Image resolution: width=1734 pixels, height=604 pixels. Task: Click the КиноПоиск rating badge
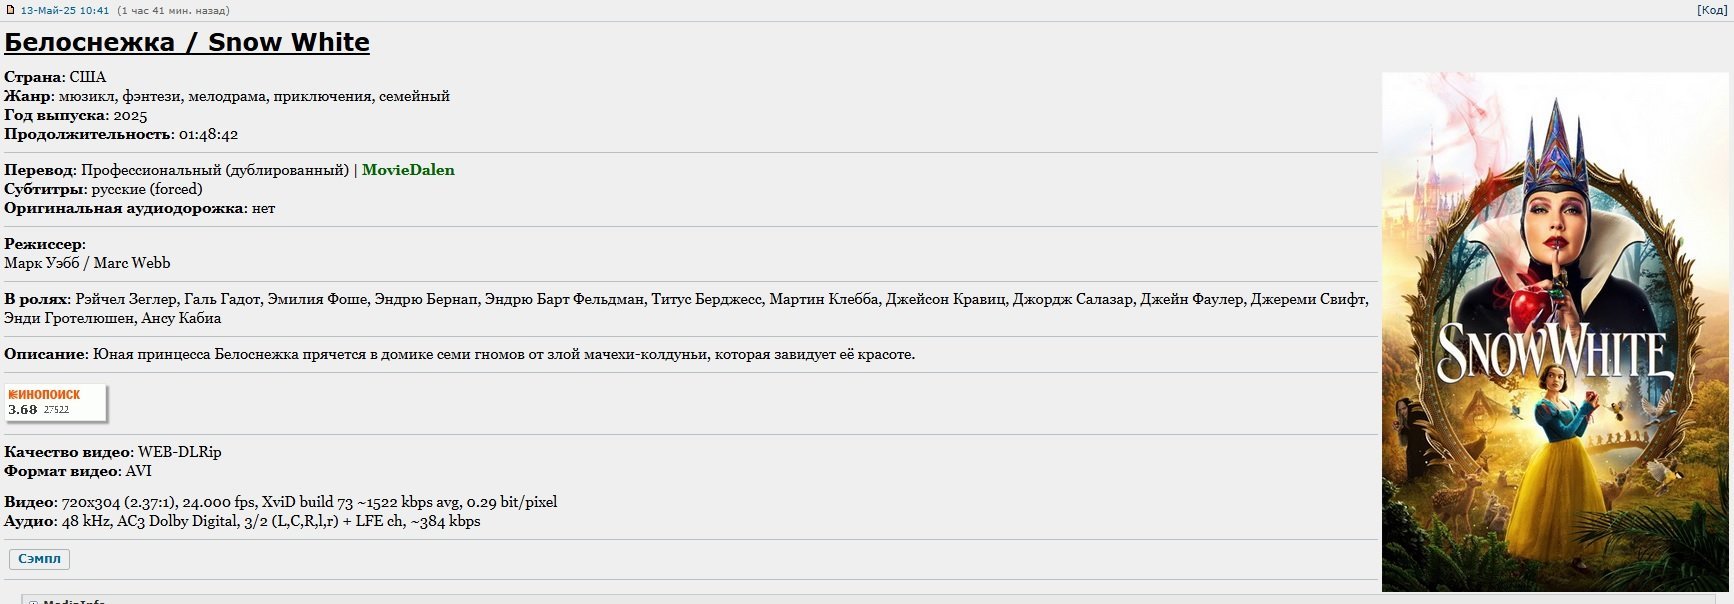pyautogui.click(x=56, y=402)
